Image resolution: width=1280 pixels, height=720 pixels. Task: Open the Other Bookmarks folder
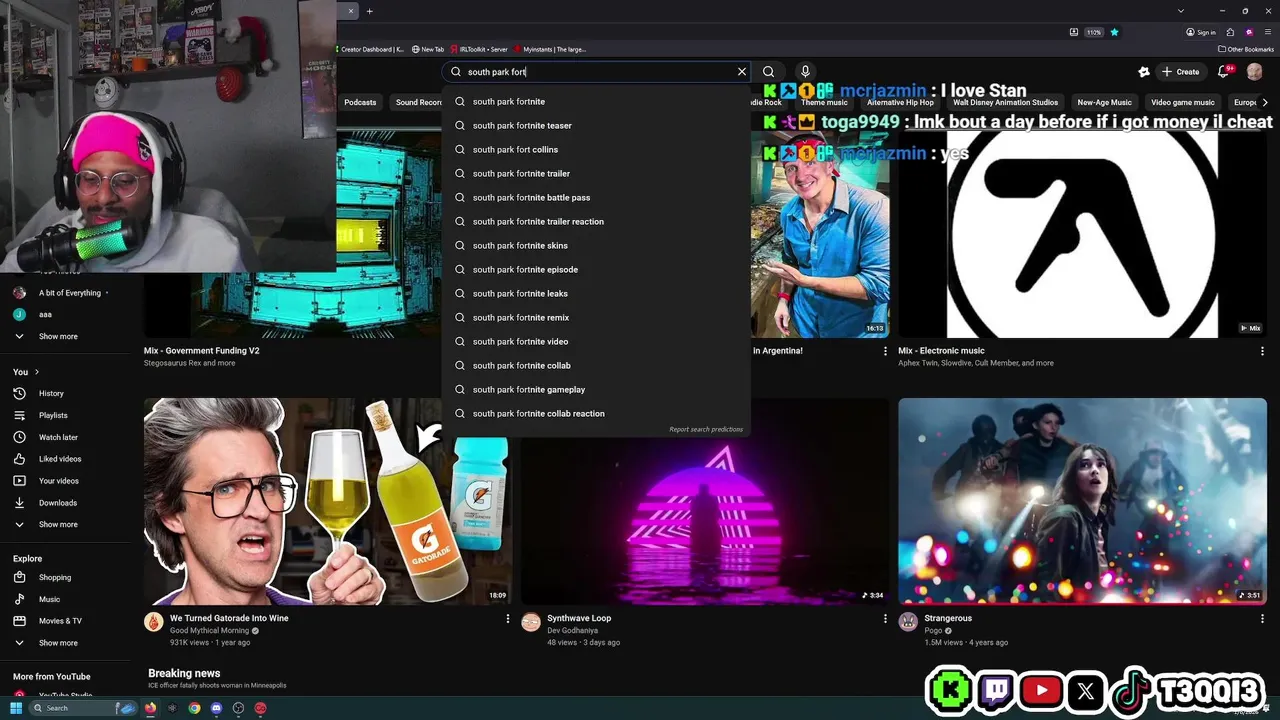pos(1246,49)
